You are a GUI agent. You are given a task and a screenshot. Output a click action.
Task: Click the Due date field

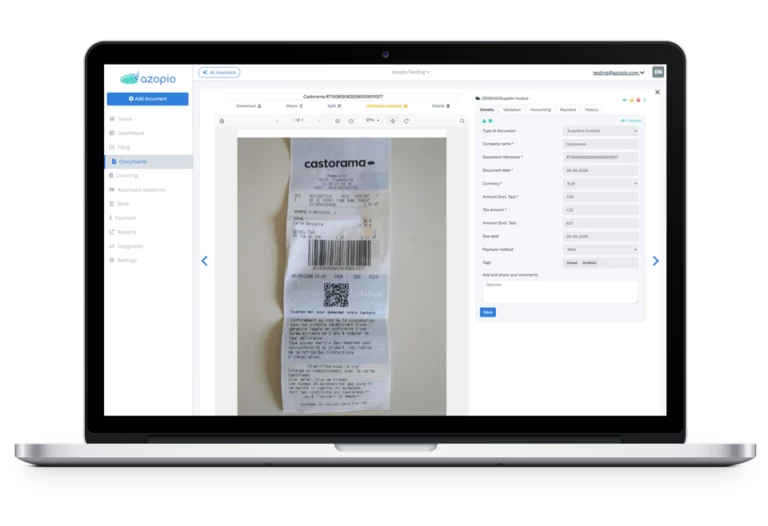[x=600, y=237]
